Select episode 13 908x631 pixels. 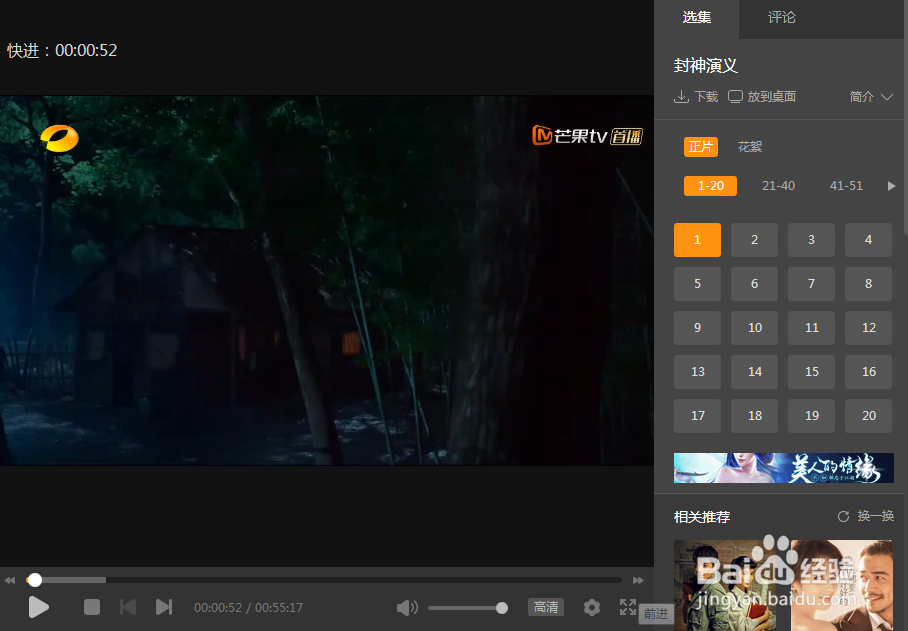[697, 372]
